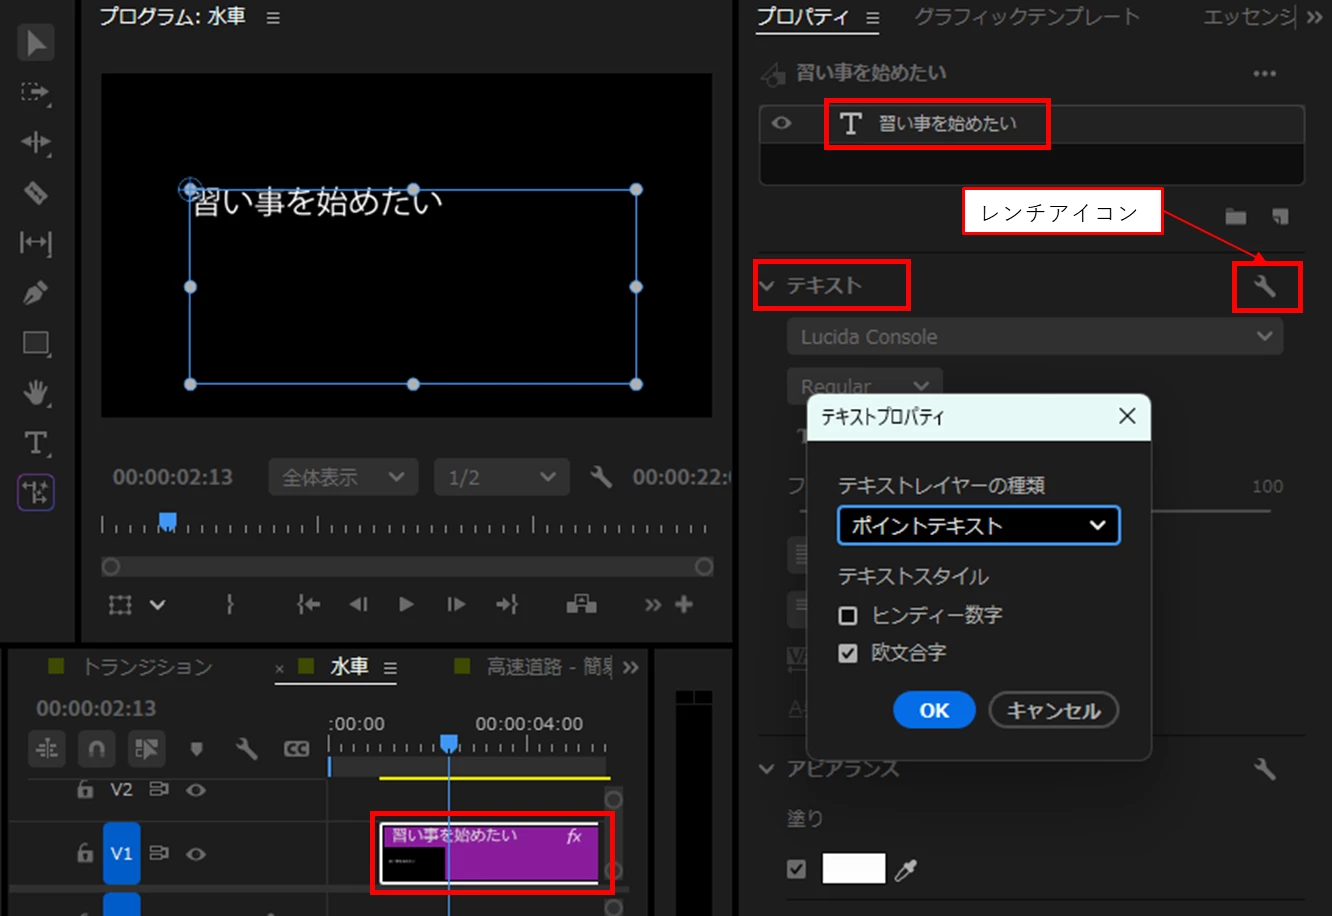Show more Program Monitor transport buttons
The height and width of the screenshot is (916, 1332).
[x=653, y=604]
